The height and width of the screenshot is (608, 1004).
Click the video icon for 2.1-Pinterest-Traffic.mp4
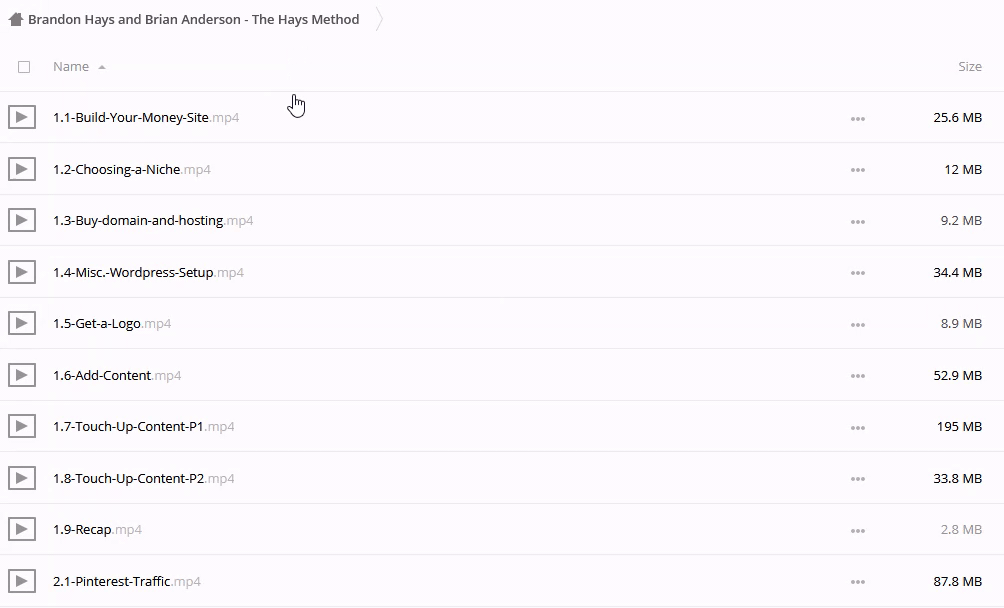[22, 581]
